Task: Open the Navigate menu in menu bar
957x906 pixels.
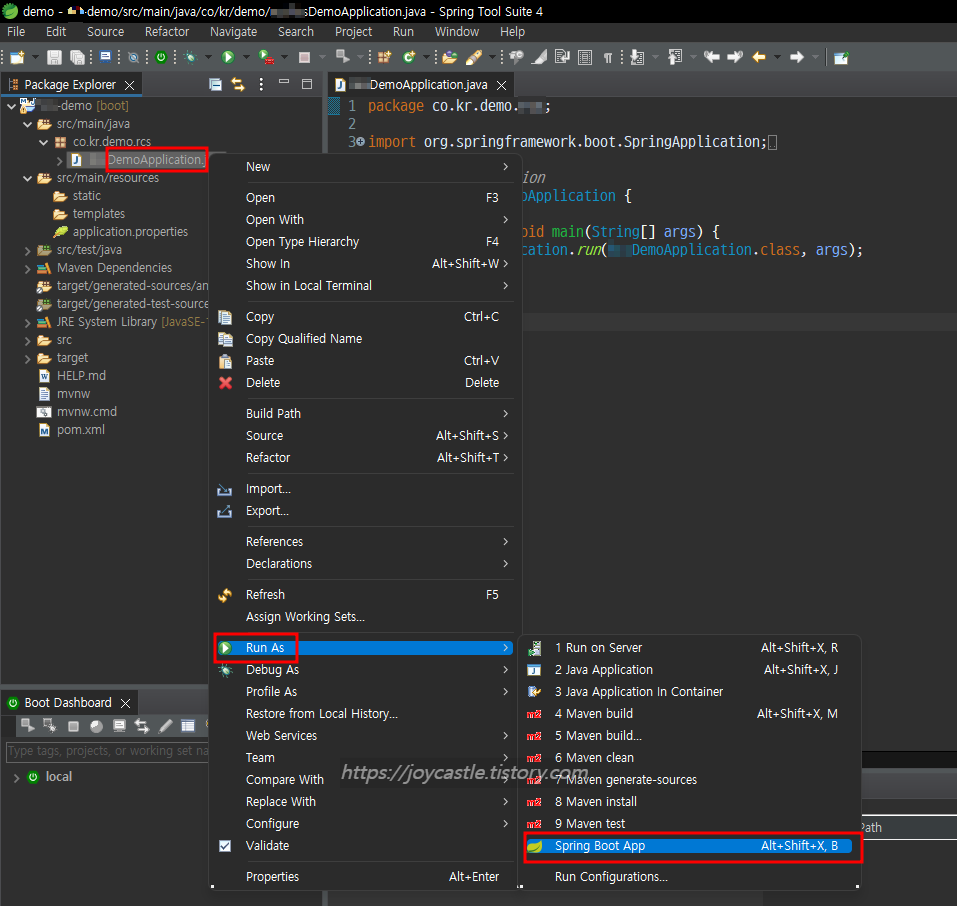Action: point(233,32)
